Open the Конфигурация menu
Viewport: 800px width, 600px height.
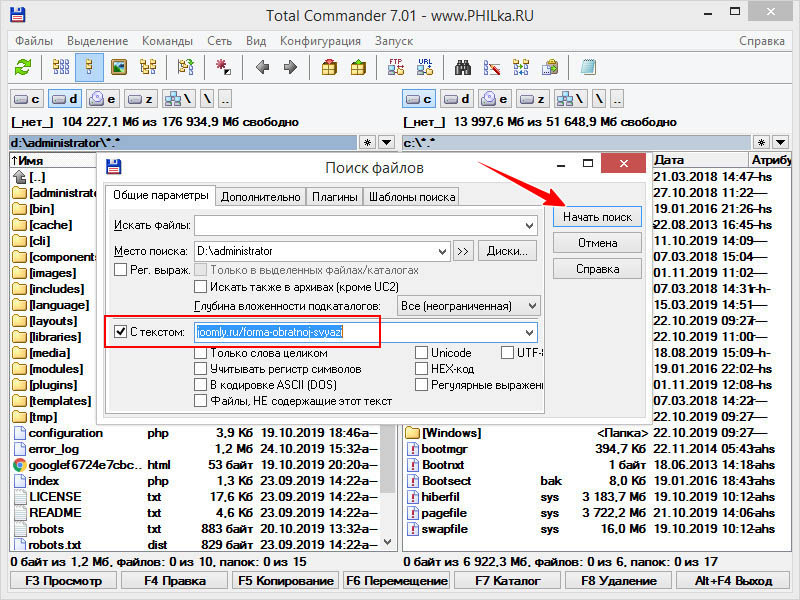point(320,41)
